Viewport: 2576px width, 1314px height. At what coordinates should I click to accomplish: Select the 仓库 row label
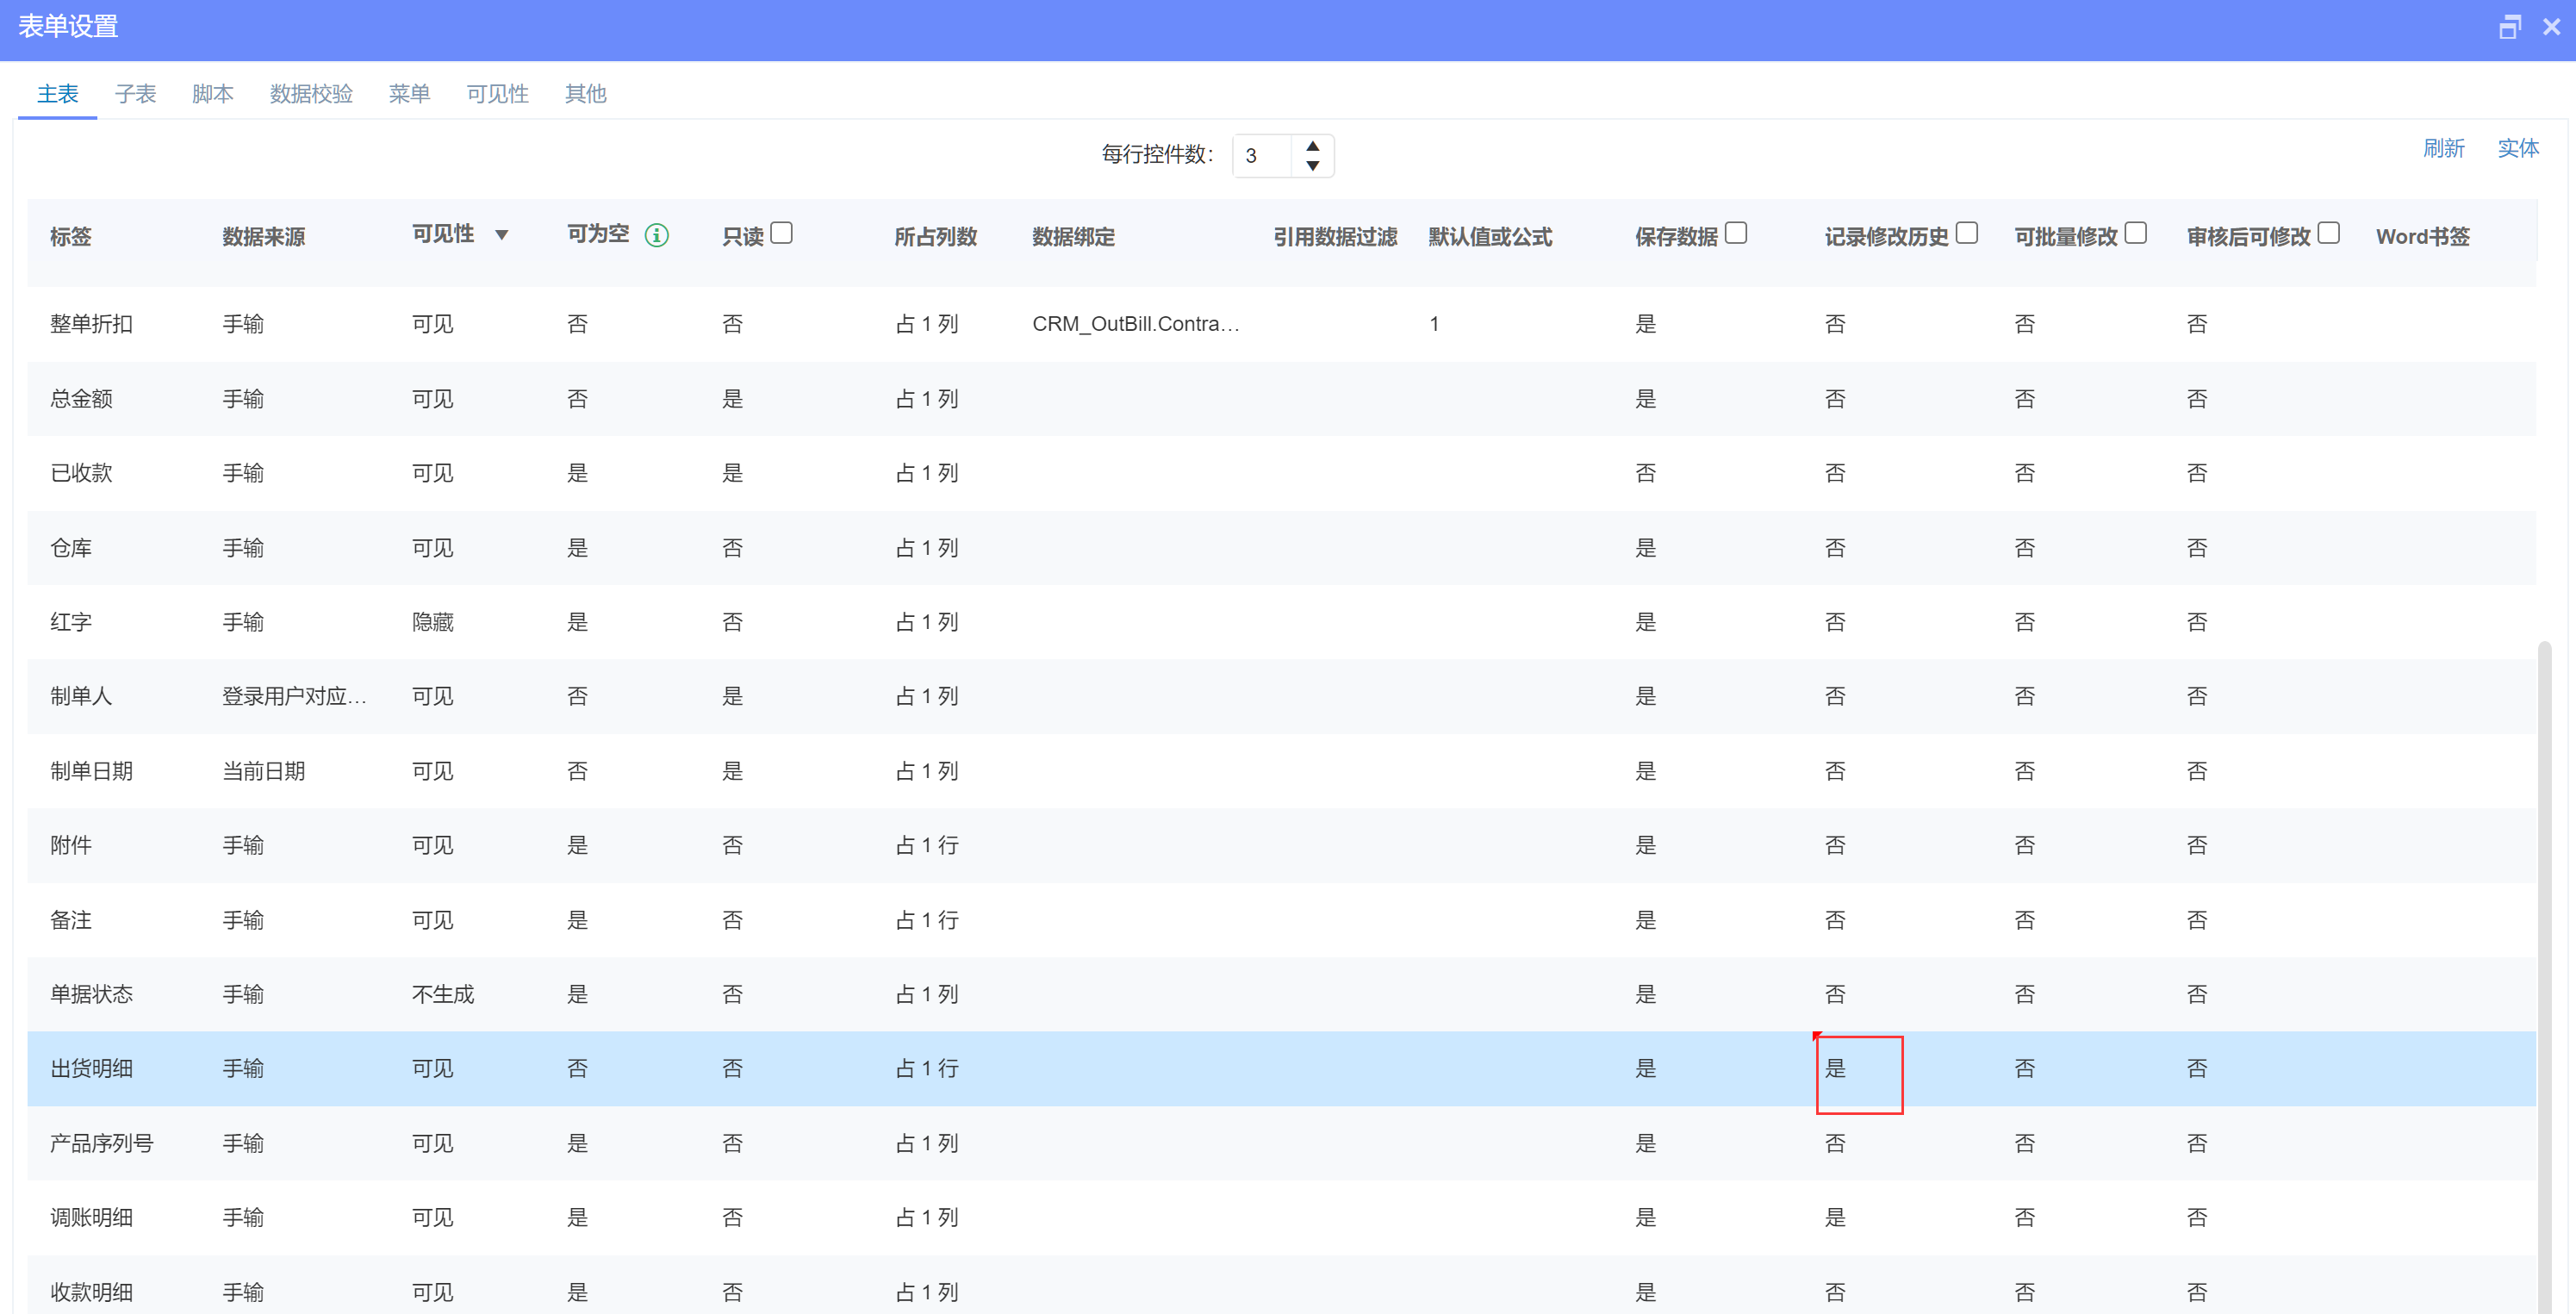(x=71, y=548)
